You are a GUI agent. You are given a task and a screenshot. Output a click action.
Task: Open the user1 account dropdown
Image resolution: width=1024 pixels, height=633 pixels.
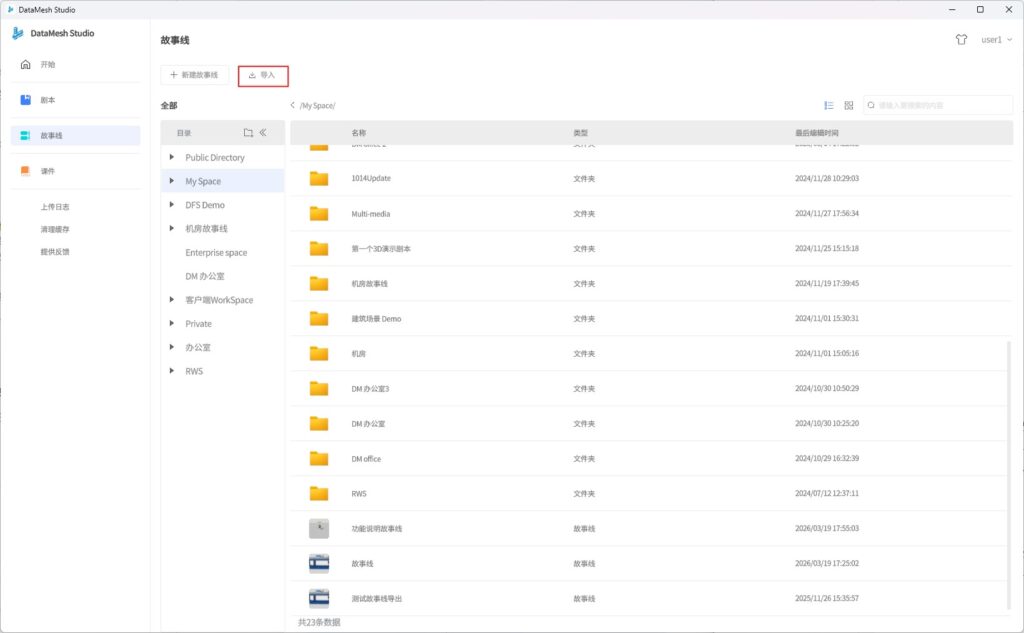point(996,40)
